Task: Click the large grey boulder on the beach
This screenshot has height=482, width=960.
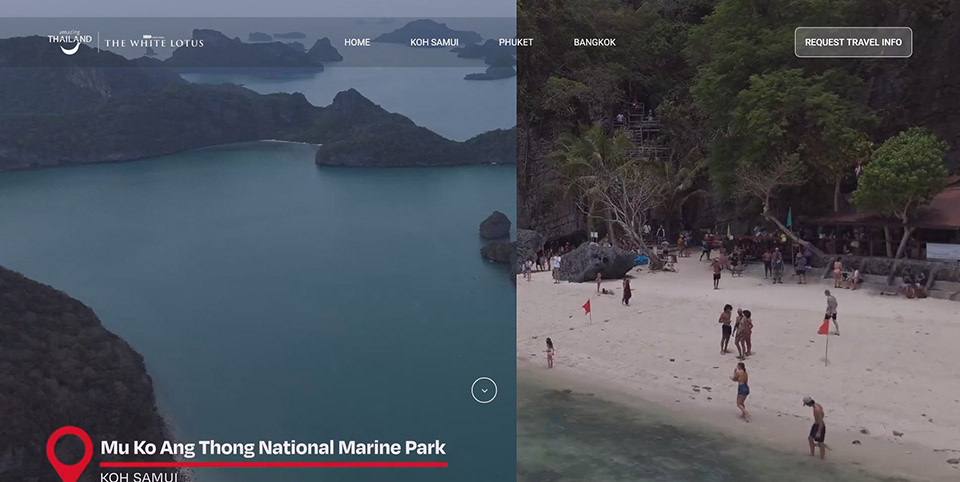Action: tap(590, 262)
